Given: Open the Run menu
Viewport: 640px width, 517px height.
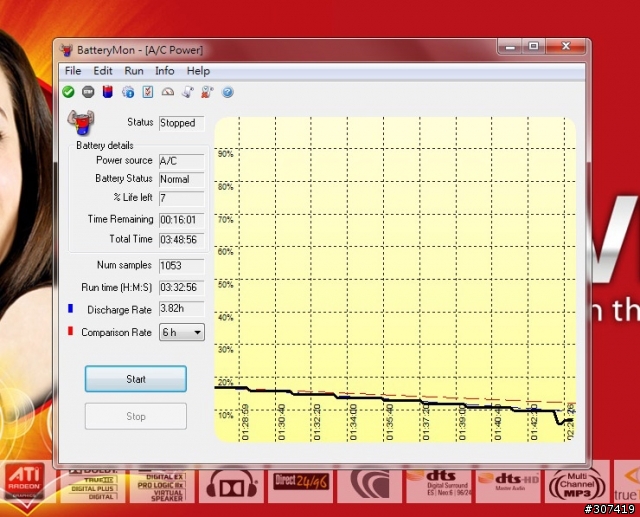Looking at the screenshot, I should coord(134,71).
